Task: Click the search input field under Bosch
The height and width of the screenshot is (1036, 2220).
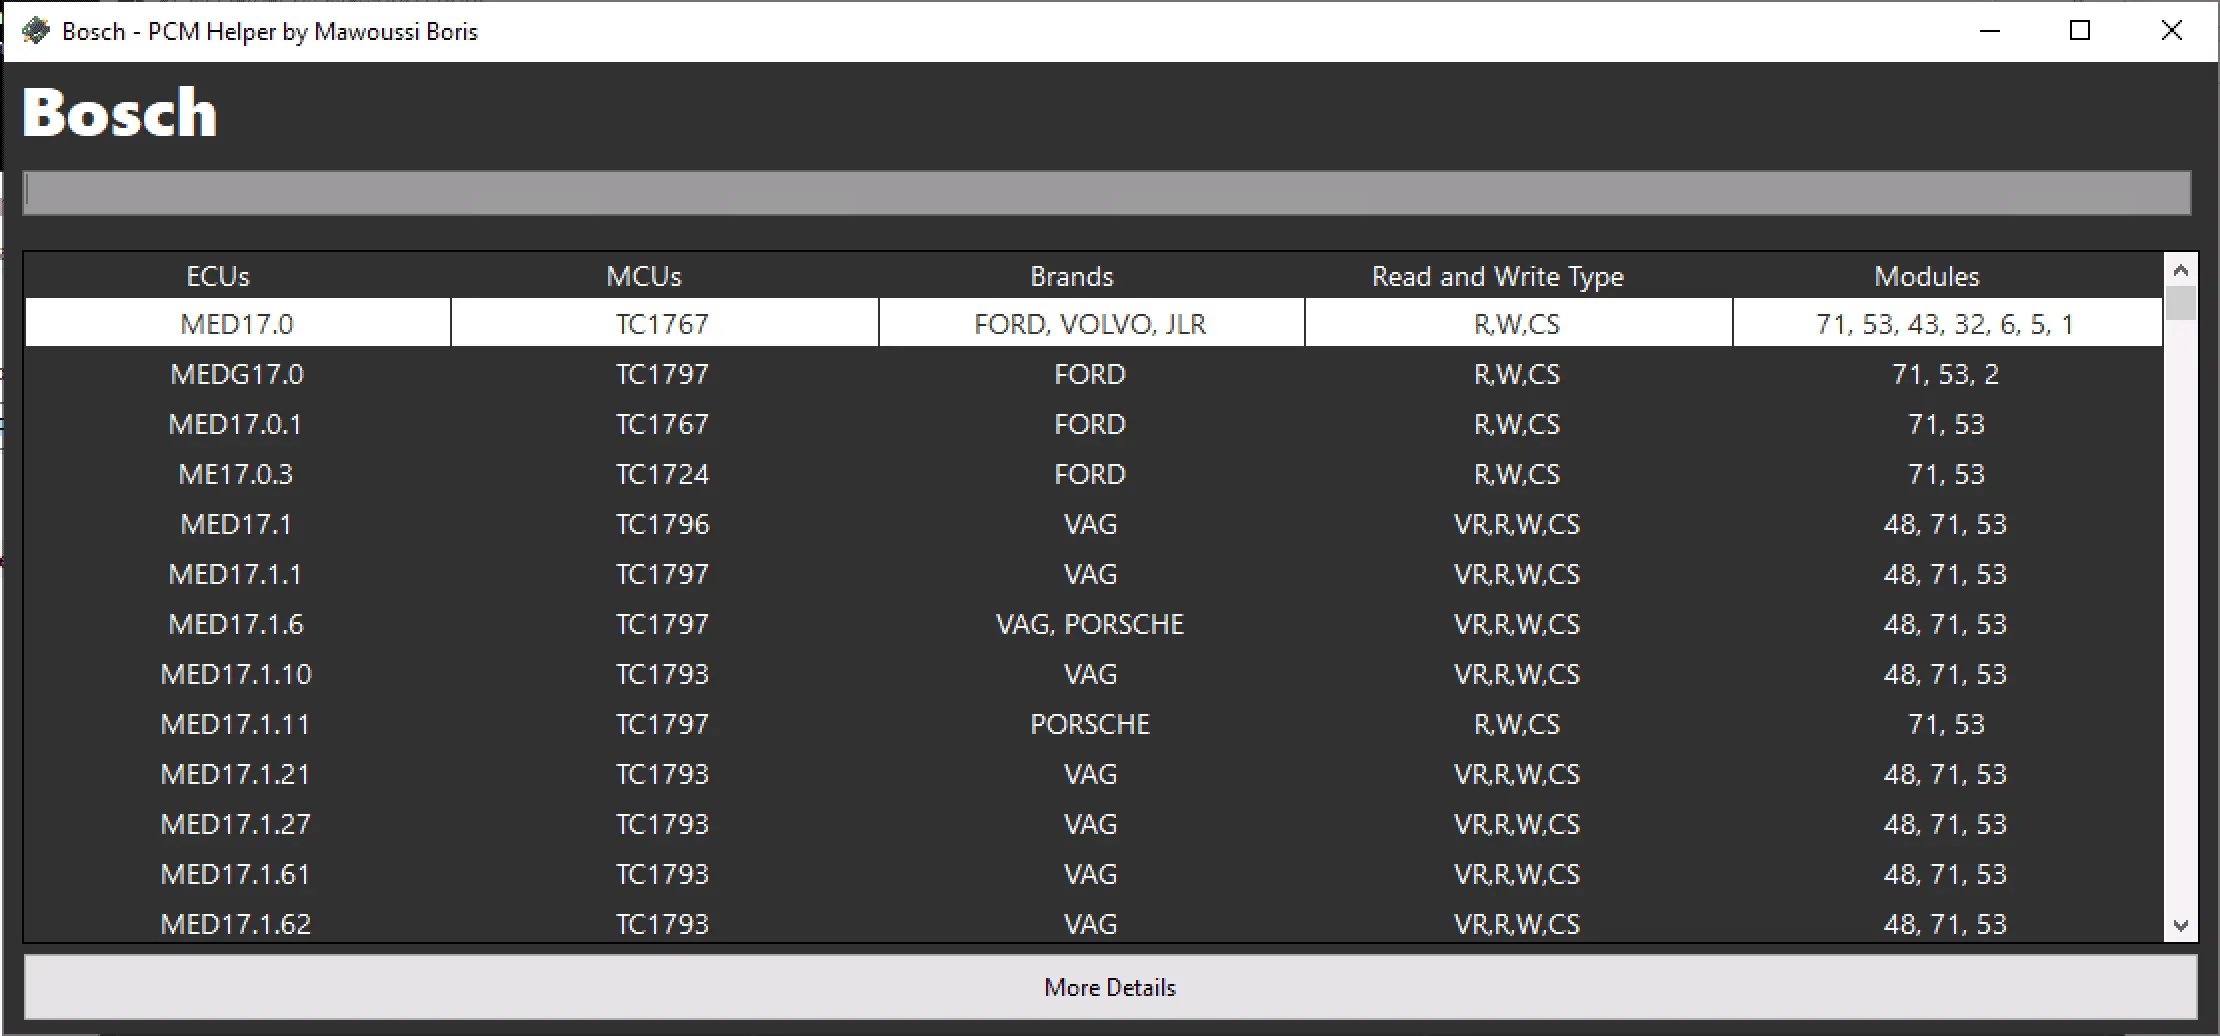Action: tap(1107, 193)
